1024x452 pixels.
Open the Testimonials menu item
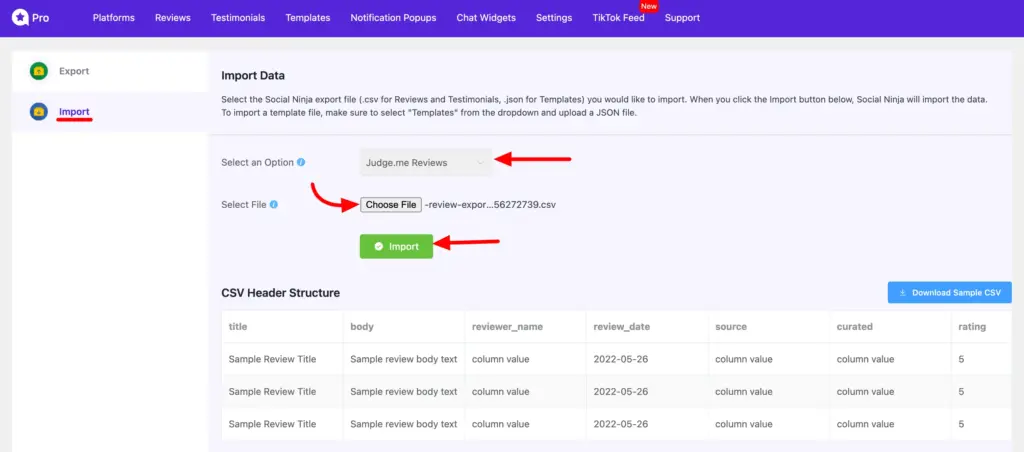coord(238,18)
